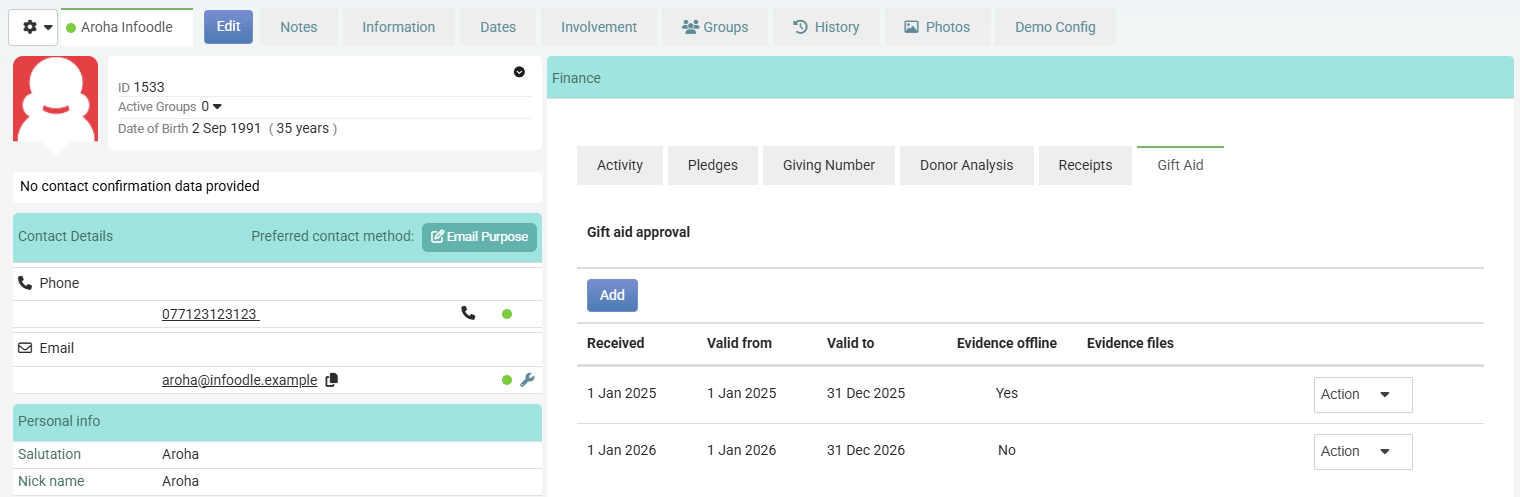Image resolution: width=1520 pixels, height=497 pixels.
Task: Open the Information tab
Action: pos(398,27)
